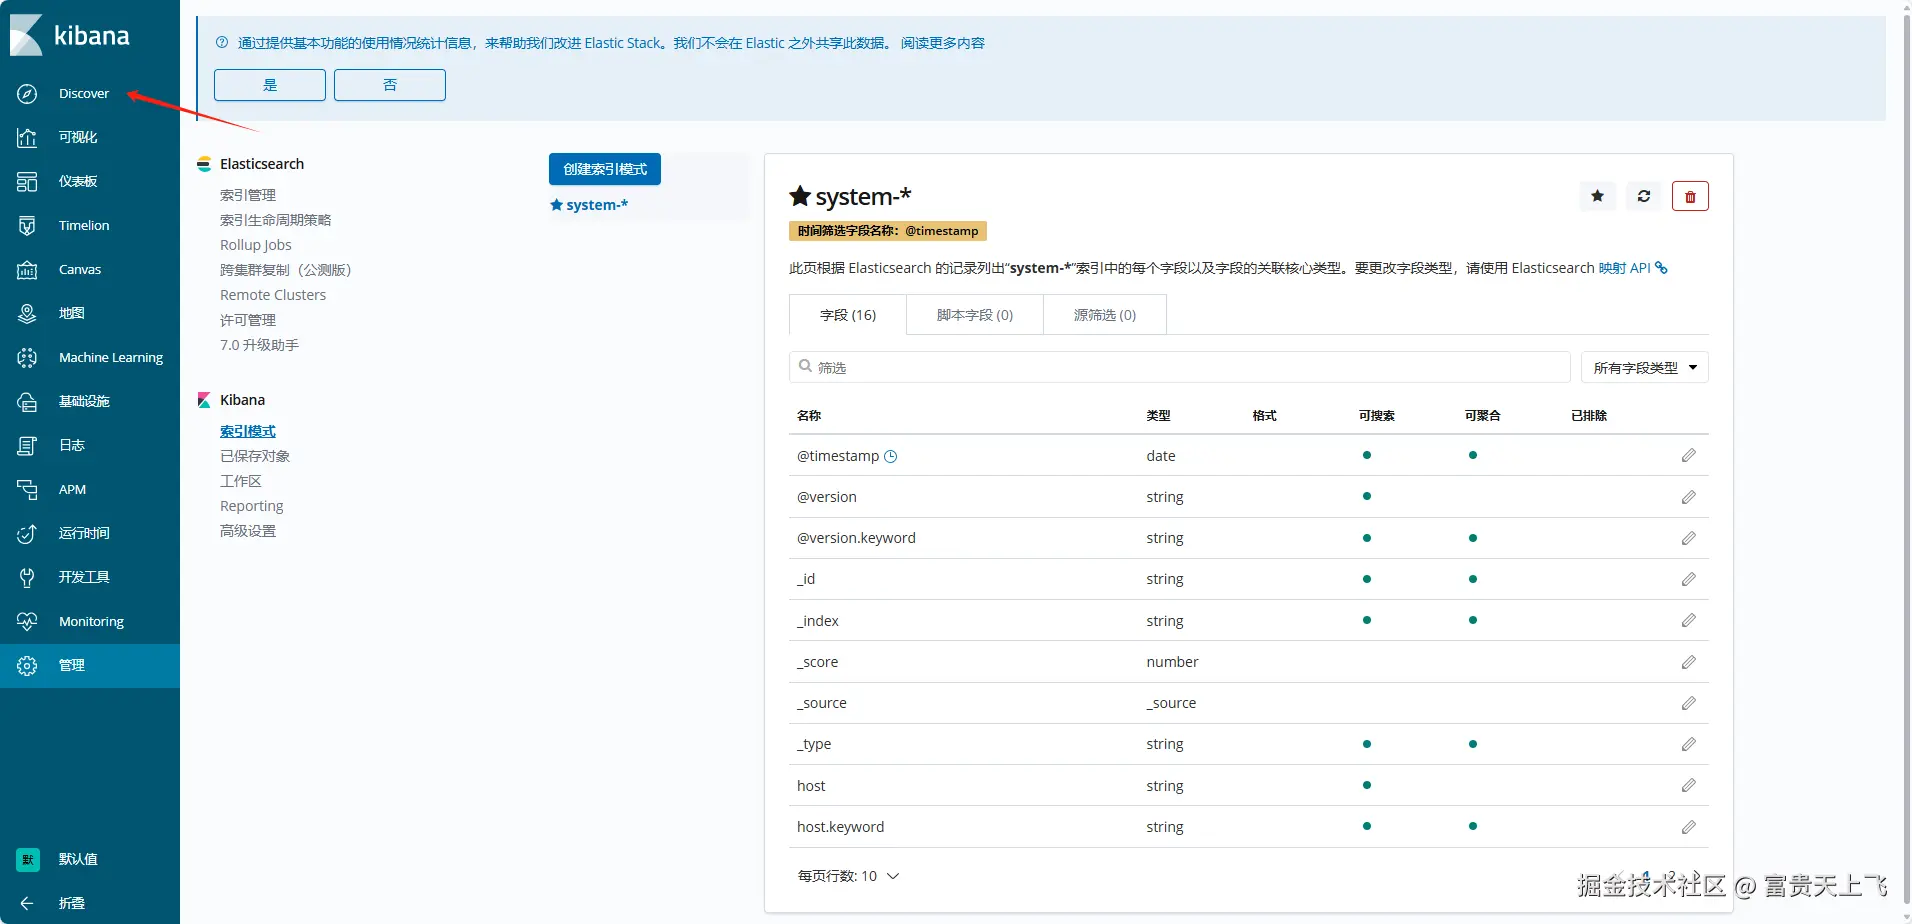
Task: Edit the host.keyword field
Action: pyautogui.click(x=1689, y=827)
